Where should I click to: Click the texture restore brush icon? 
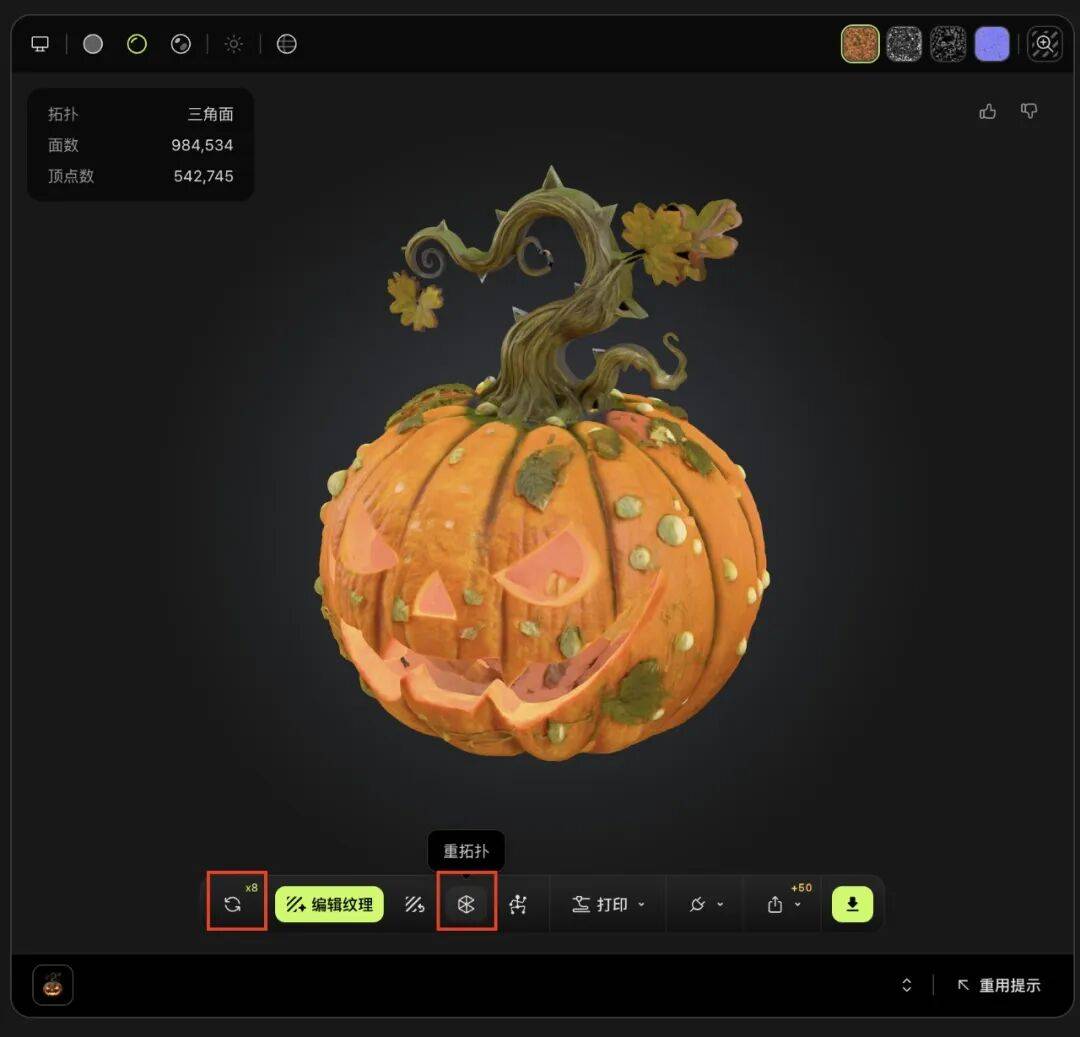click(415, 904)
